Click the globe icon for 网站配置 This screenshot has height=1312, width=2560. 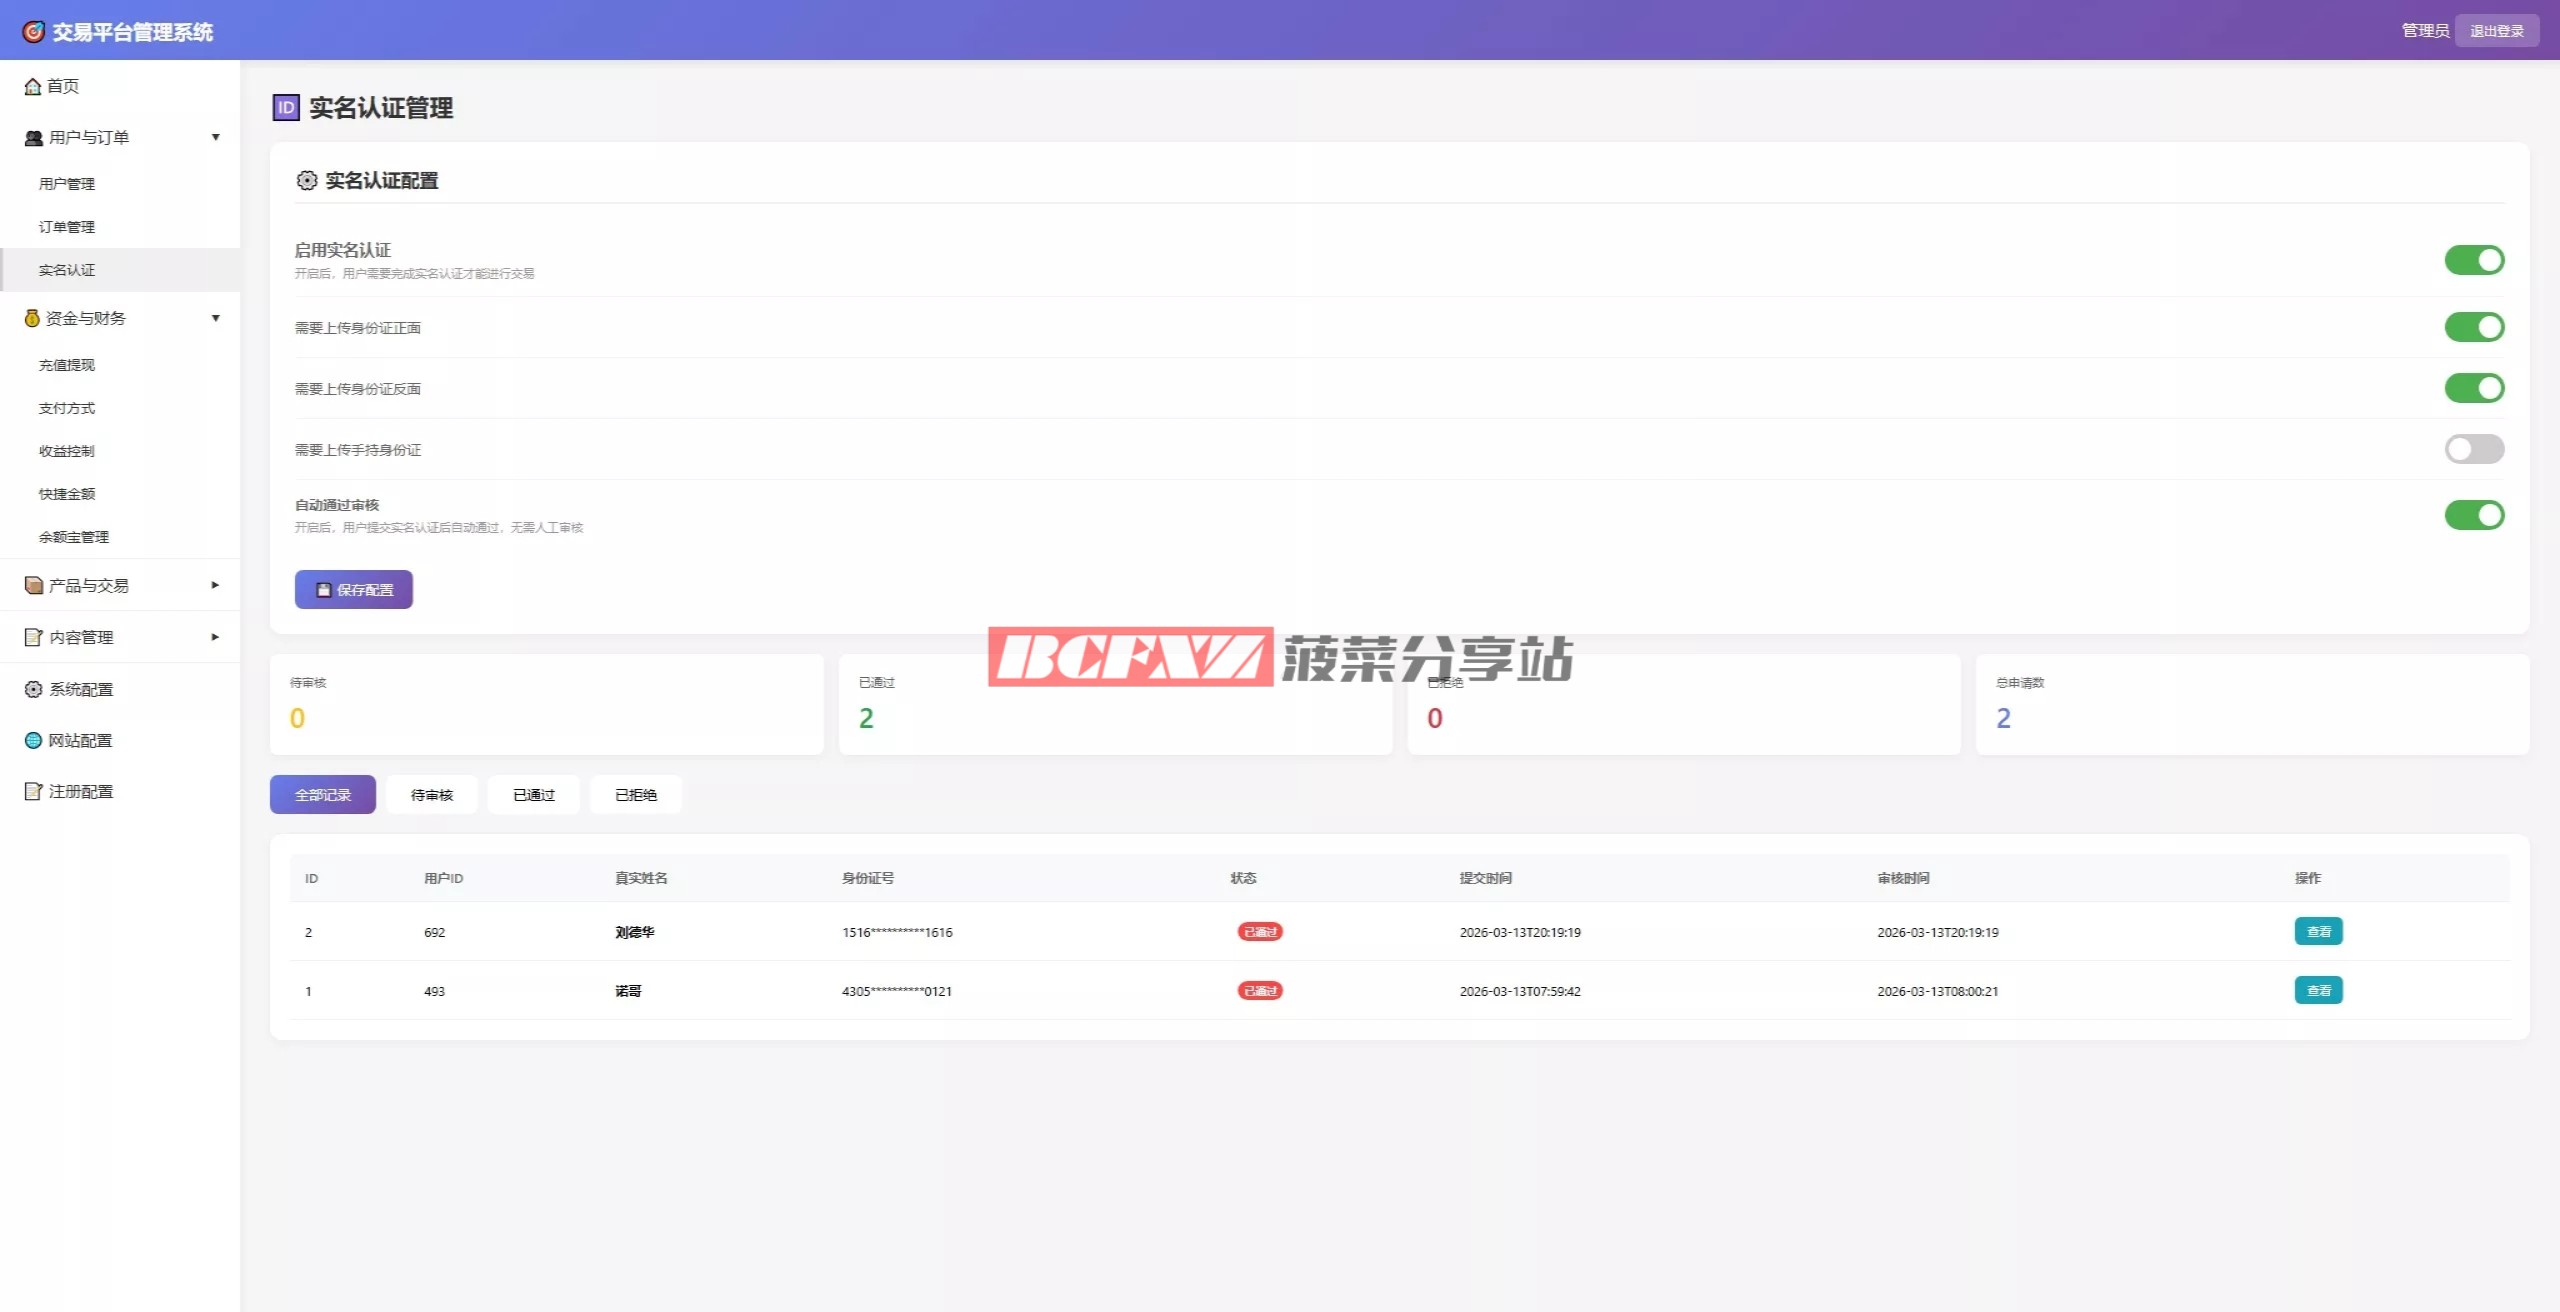(33, 740)
